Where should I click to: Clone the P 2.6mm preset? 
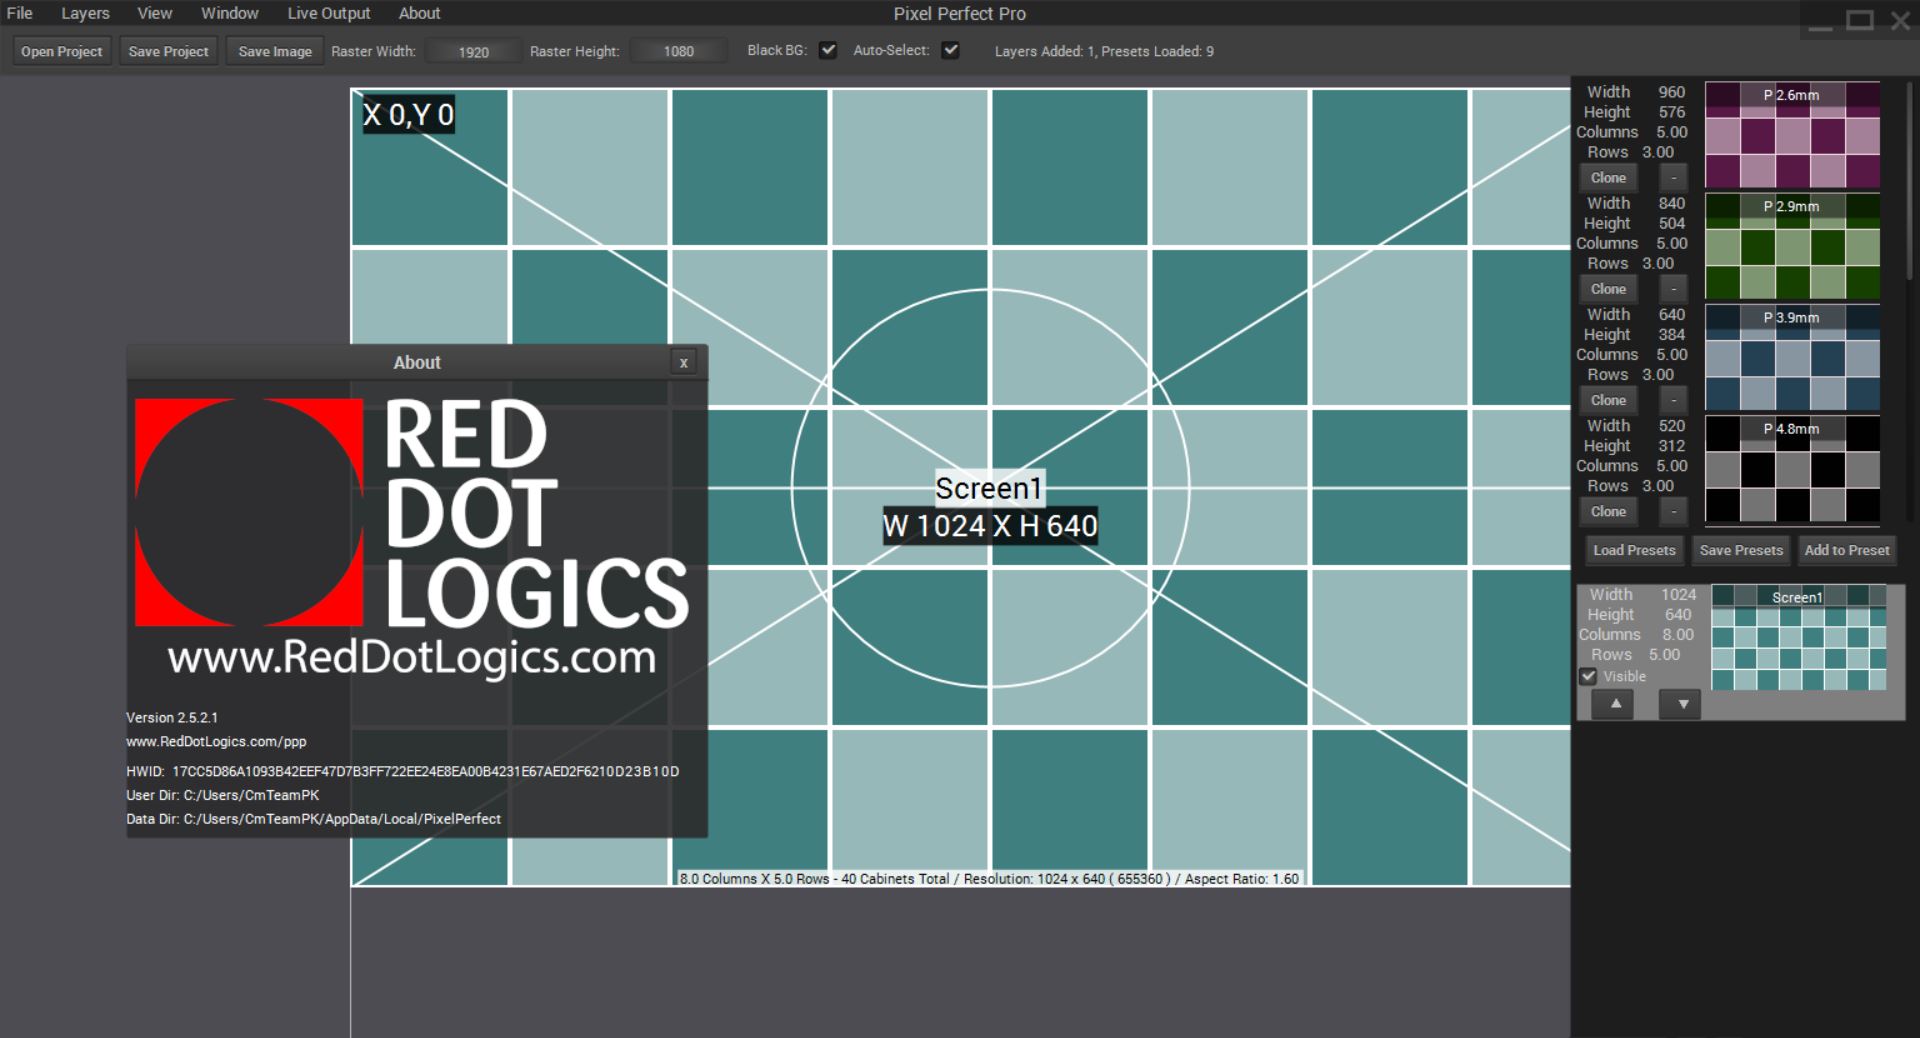point(1608,178)
